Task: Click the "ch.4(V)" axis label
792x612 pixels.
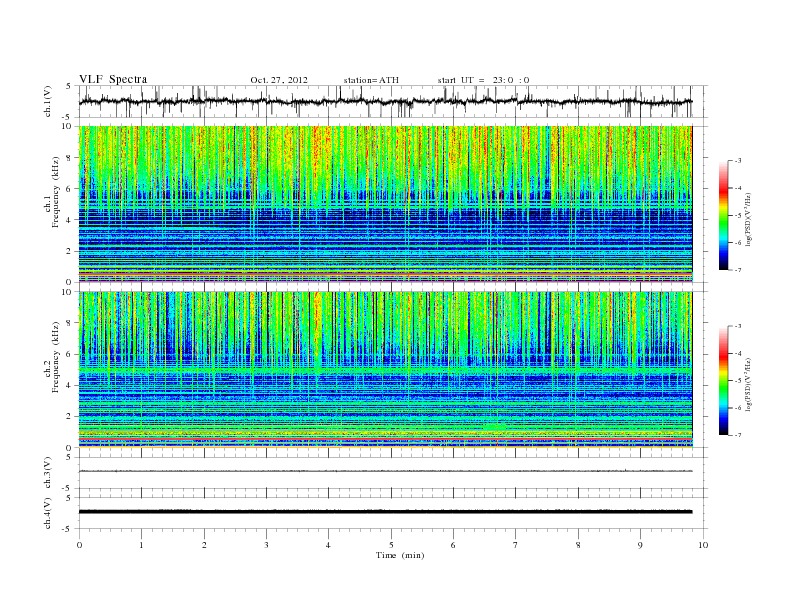Action: 47,513
